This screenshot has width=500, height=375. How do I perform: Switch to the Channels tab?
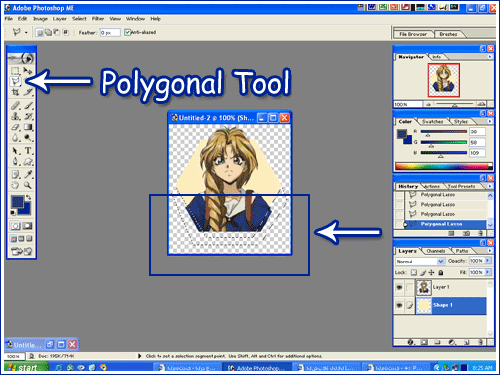pos(436,251)
